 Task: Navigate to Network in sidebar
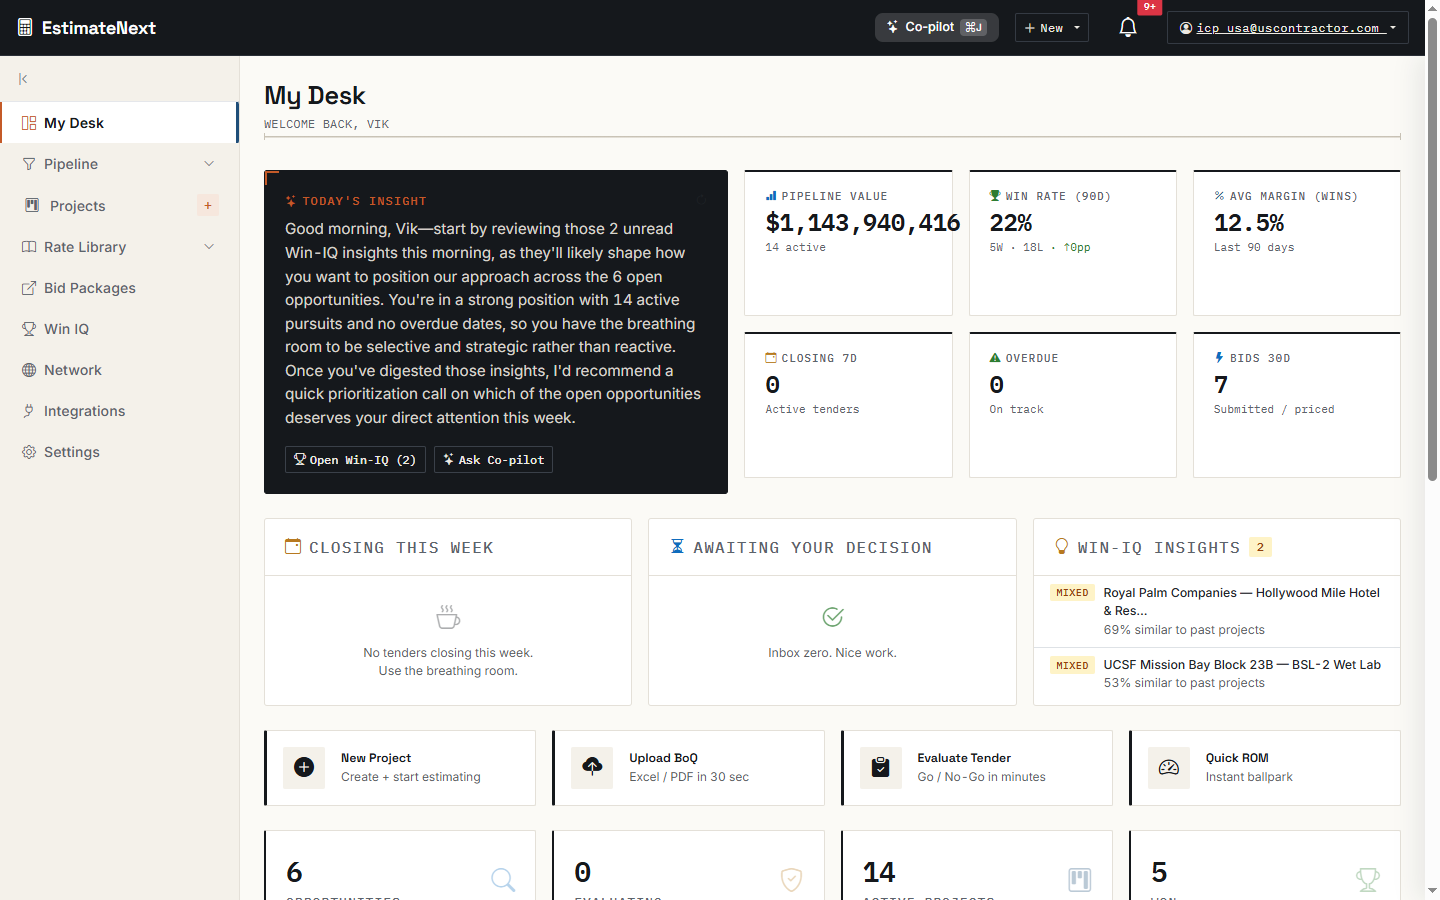[119, 370]
